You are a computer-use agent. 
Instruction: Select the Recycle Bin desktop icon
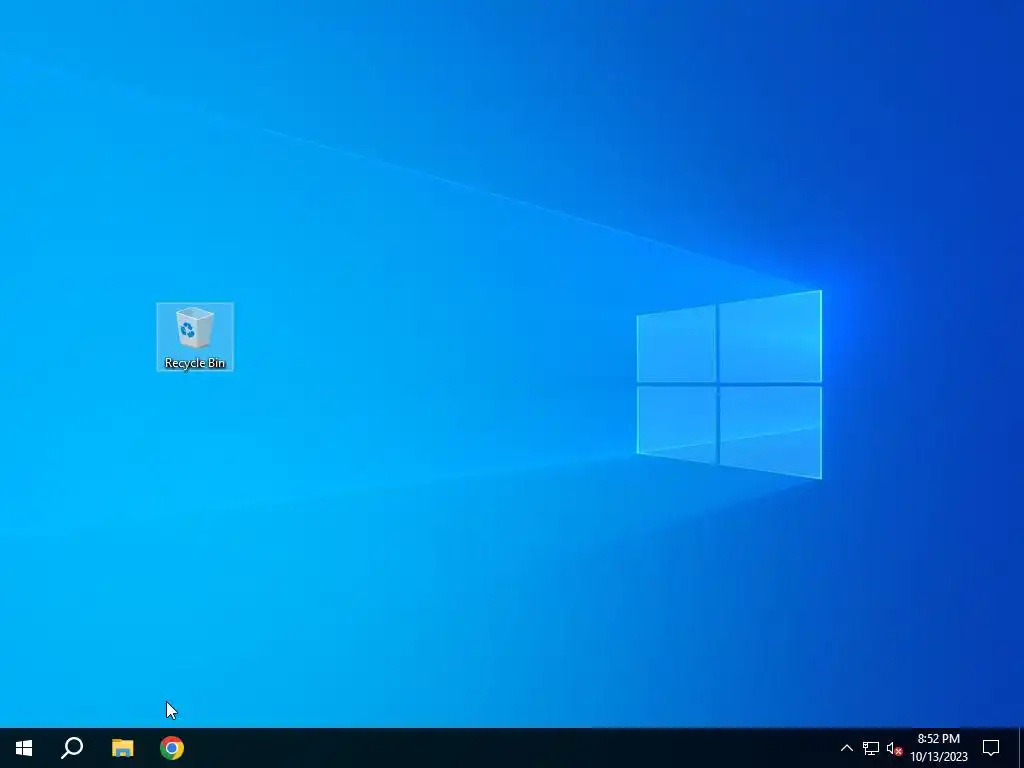tap(195, 337)
